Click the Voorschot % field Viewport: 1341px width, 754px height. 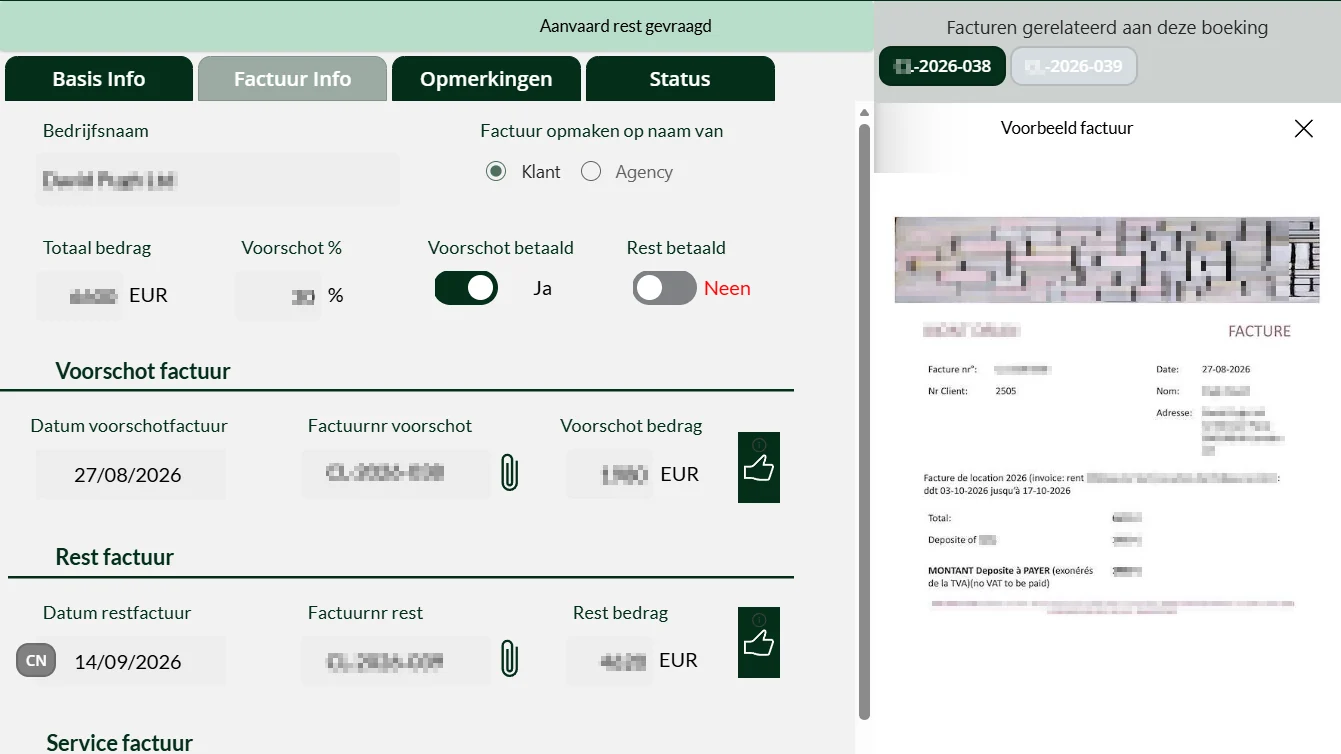point(279,295)
